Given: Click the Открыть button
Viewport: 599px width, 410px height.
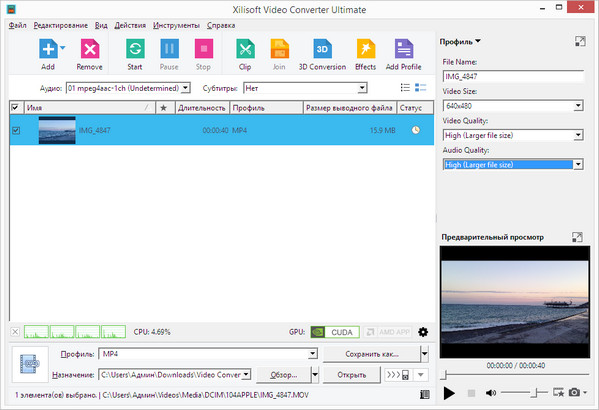Looking at the screenshot, I should (x=351, y=375).
